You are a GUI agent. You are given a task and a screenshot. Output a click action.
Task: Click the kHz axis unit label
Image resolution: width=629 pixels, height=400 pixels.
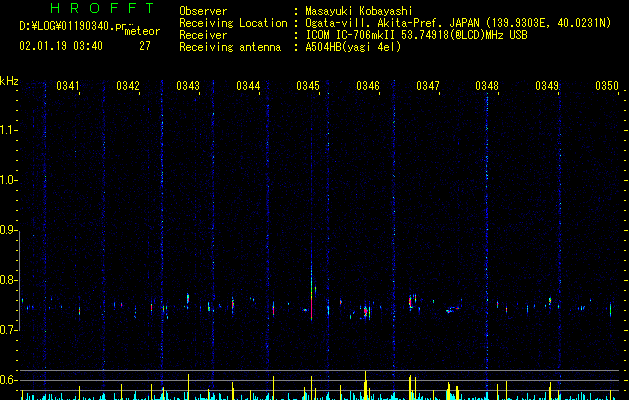click(9, 81)
